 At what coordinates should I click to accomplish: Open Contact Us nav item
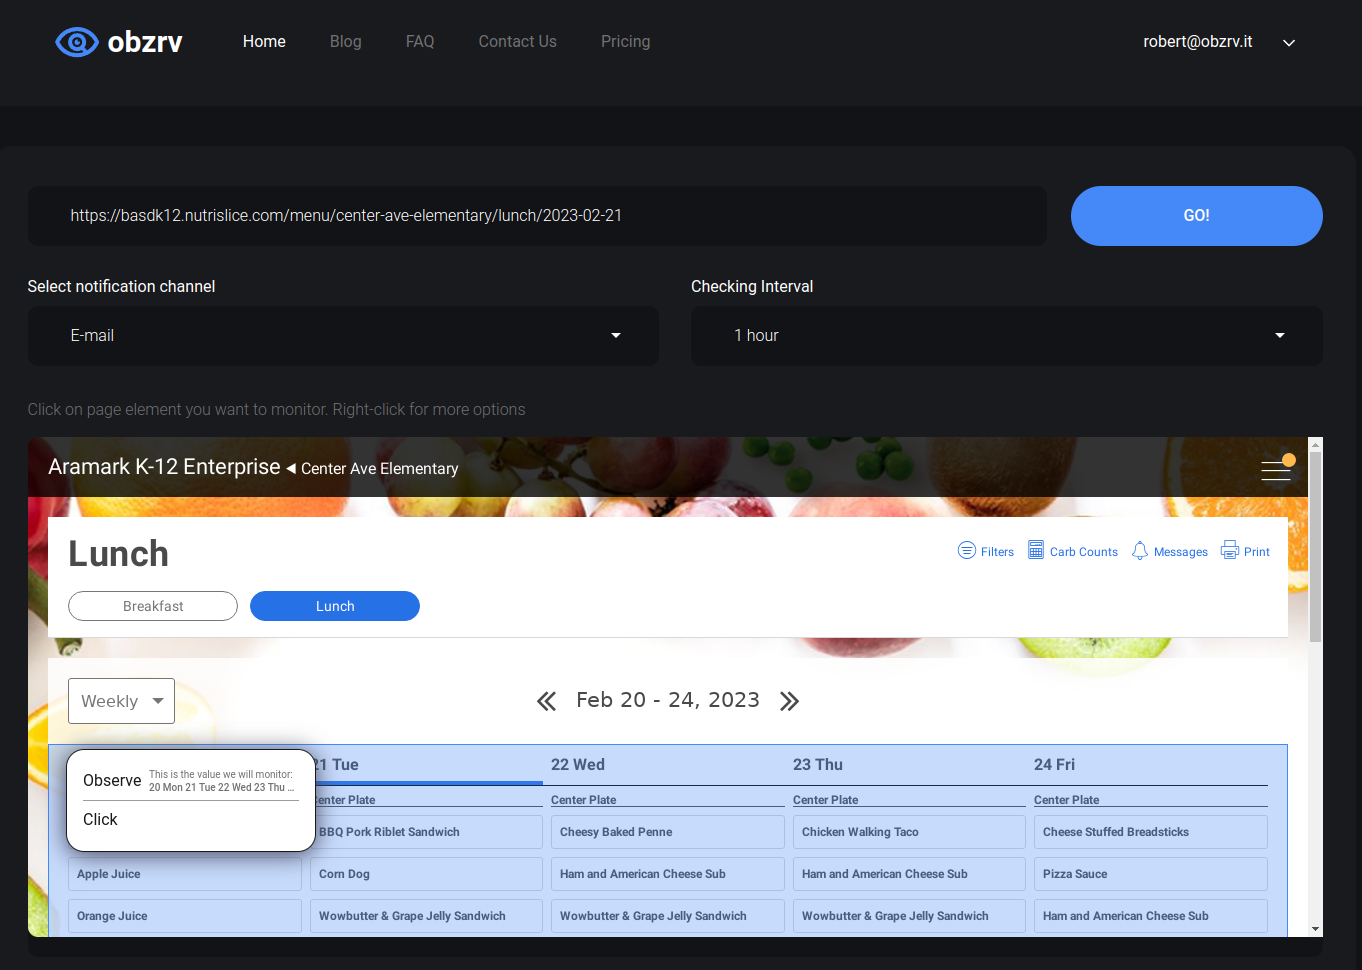[518, 41]
